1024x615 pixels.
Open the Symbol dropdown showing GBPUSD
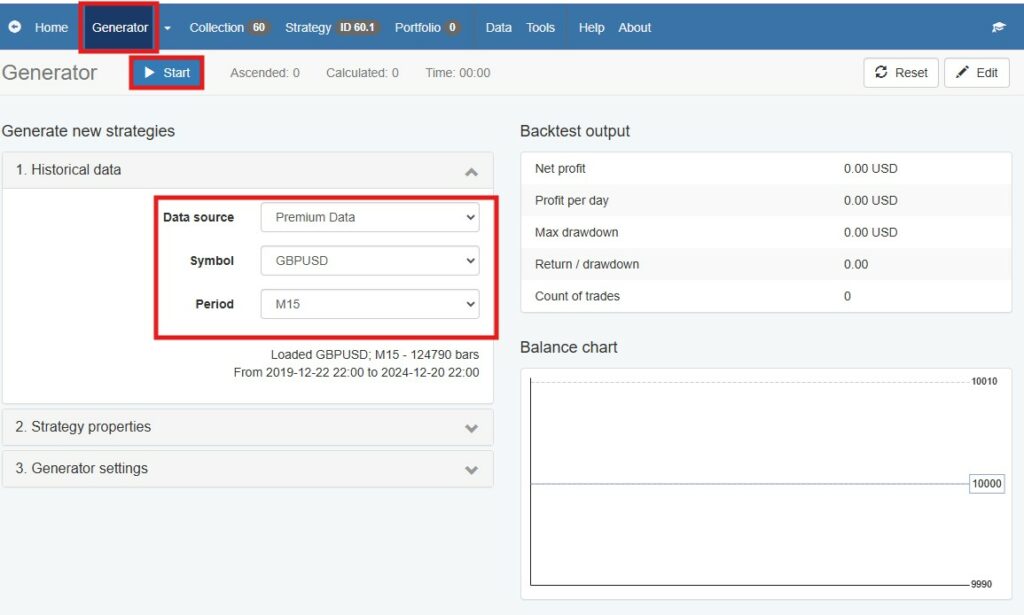[x=369, y=260]
